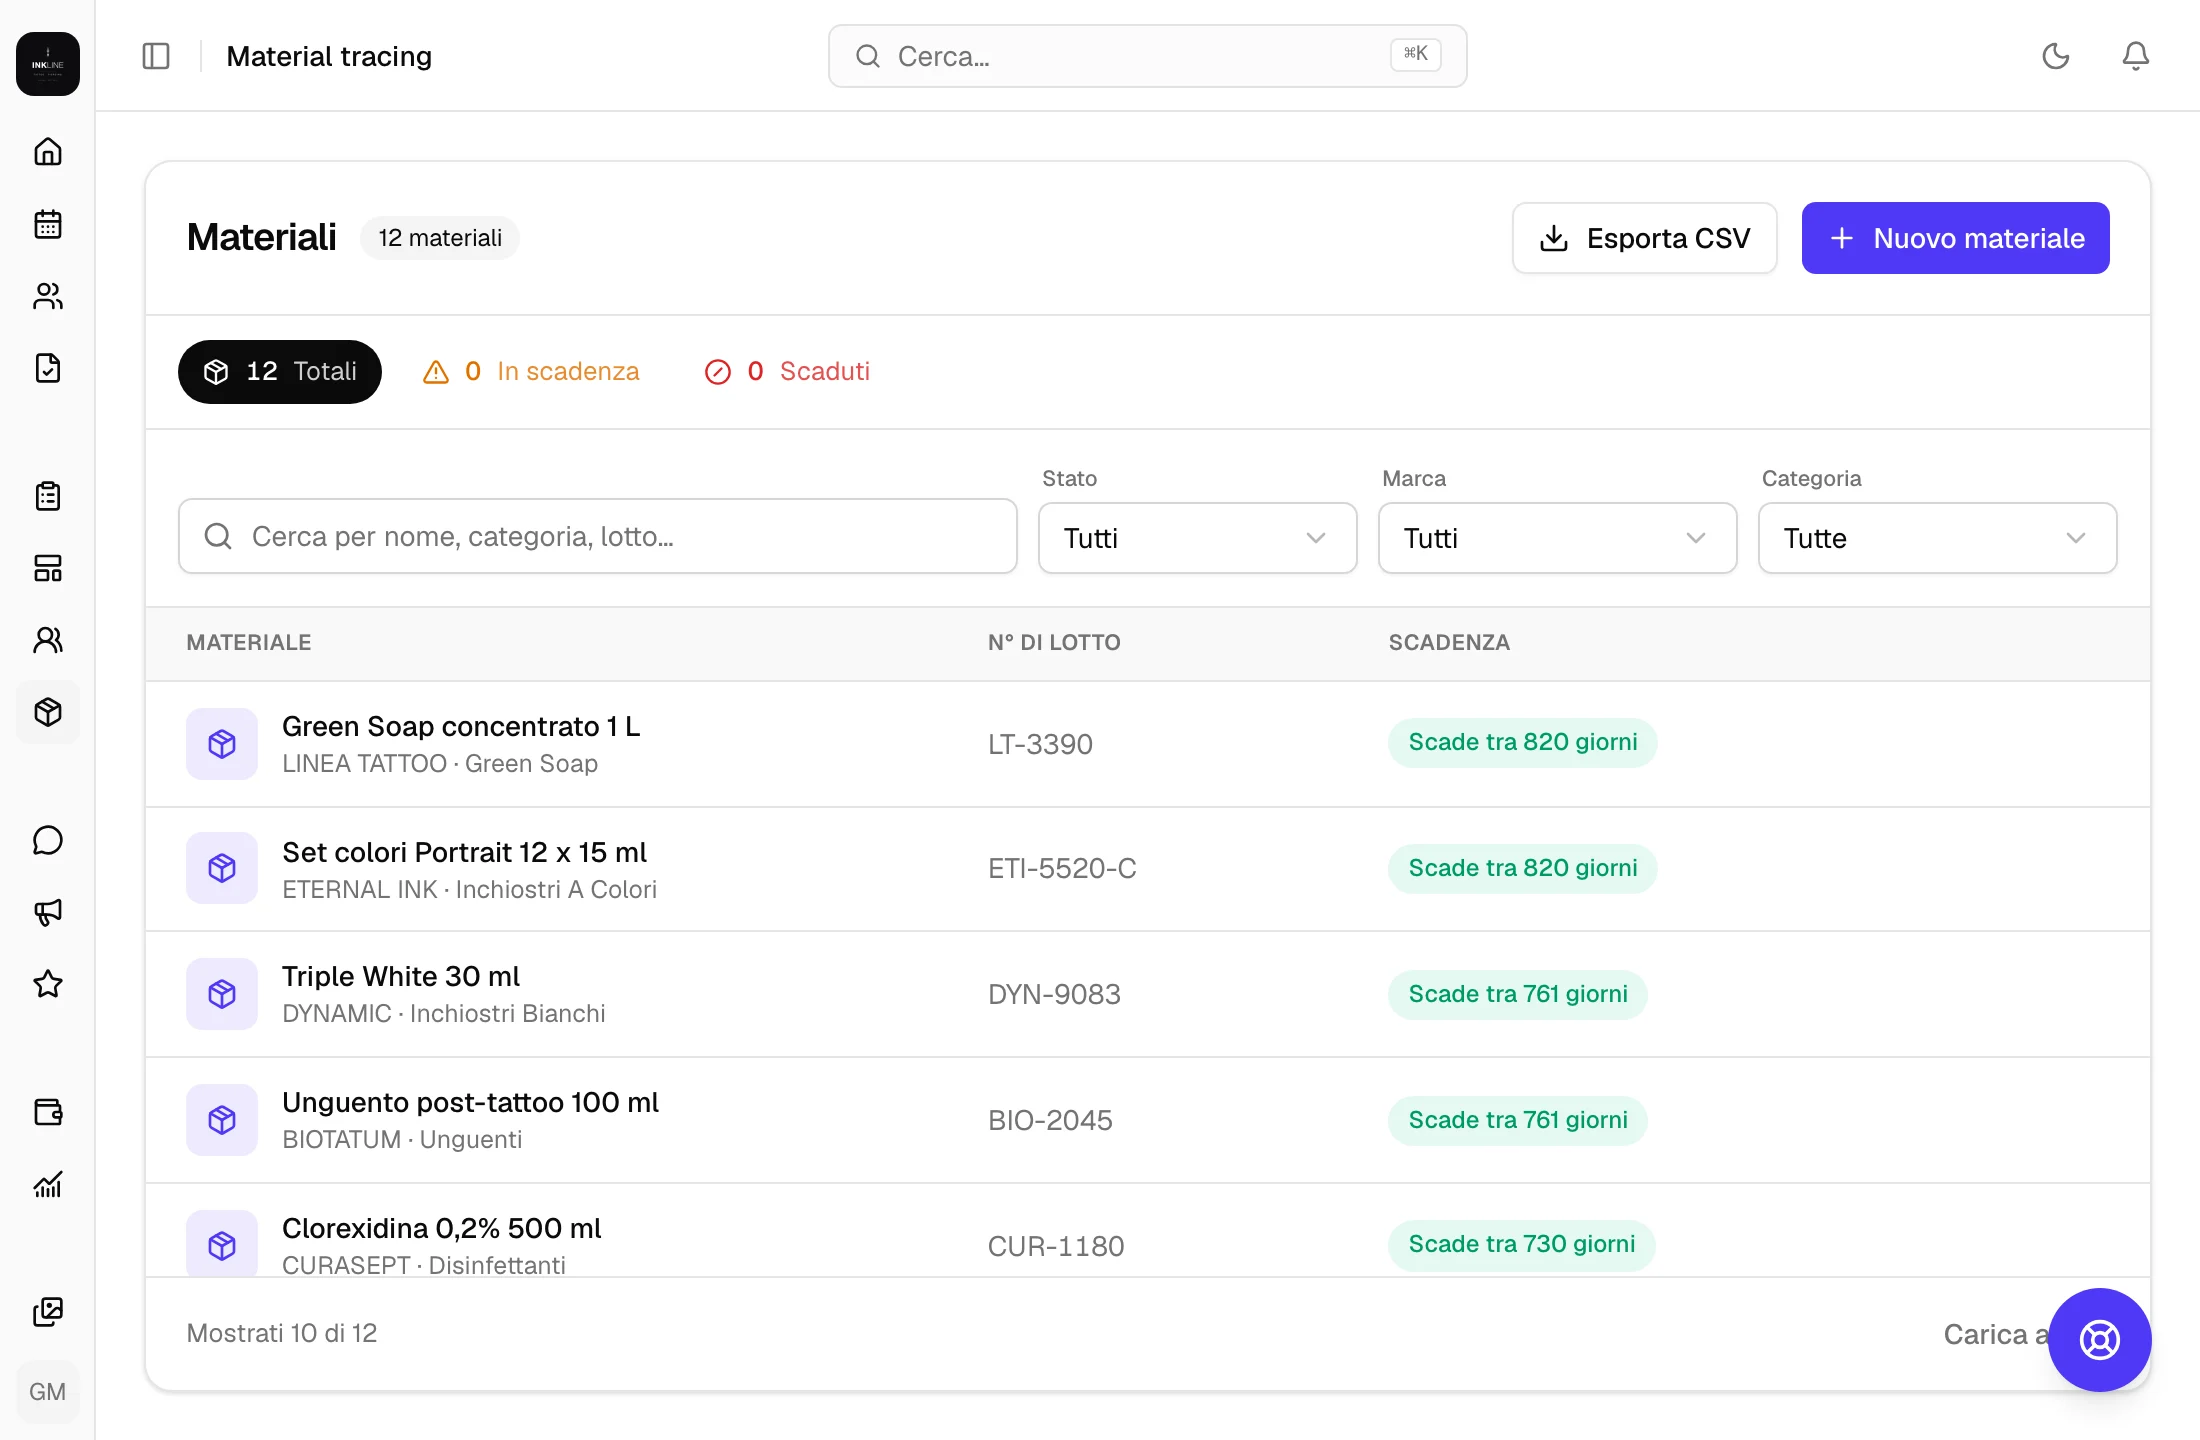Click lot number LT-3390
This screenshot has width=2200, height=1440.
point(1040,744)
